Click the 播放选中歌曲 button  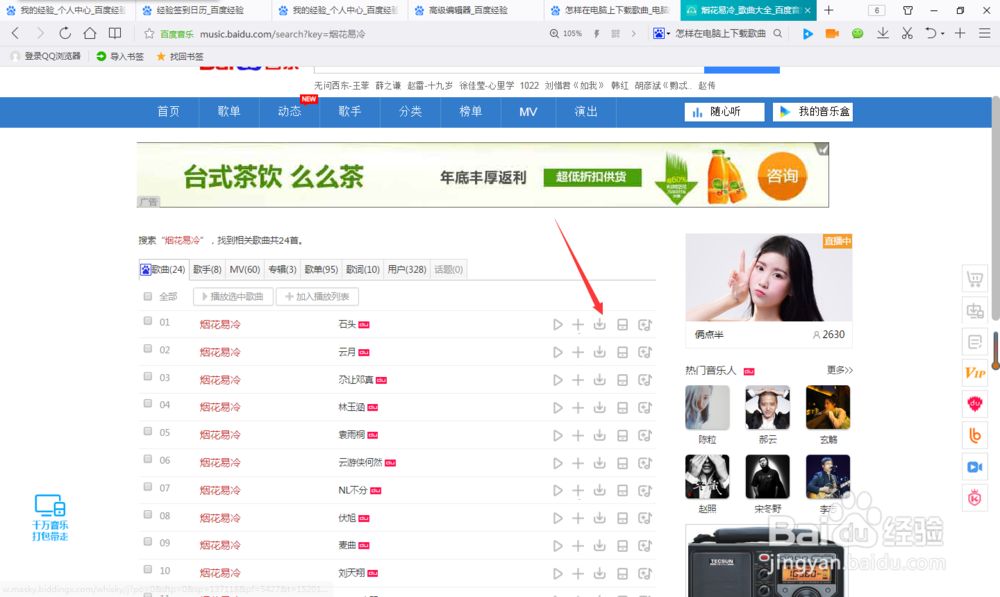point(233,297)
